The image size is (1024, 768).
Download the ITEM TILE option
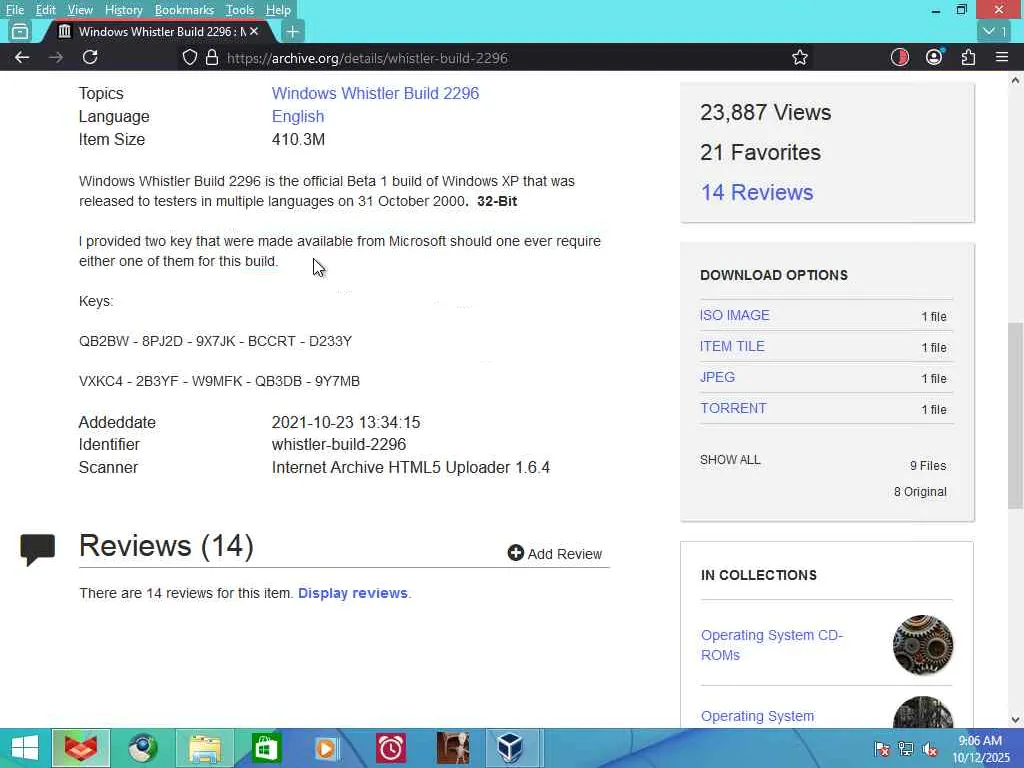point(732,346)
